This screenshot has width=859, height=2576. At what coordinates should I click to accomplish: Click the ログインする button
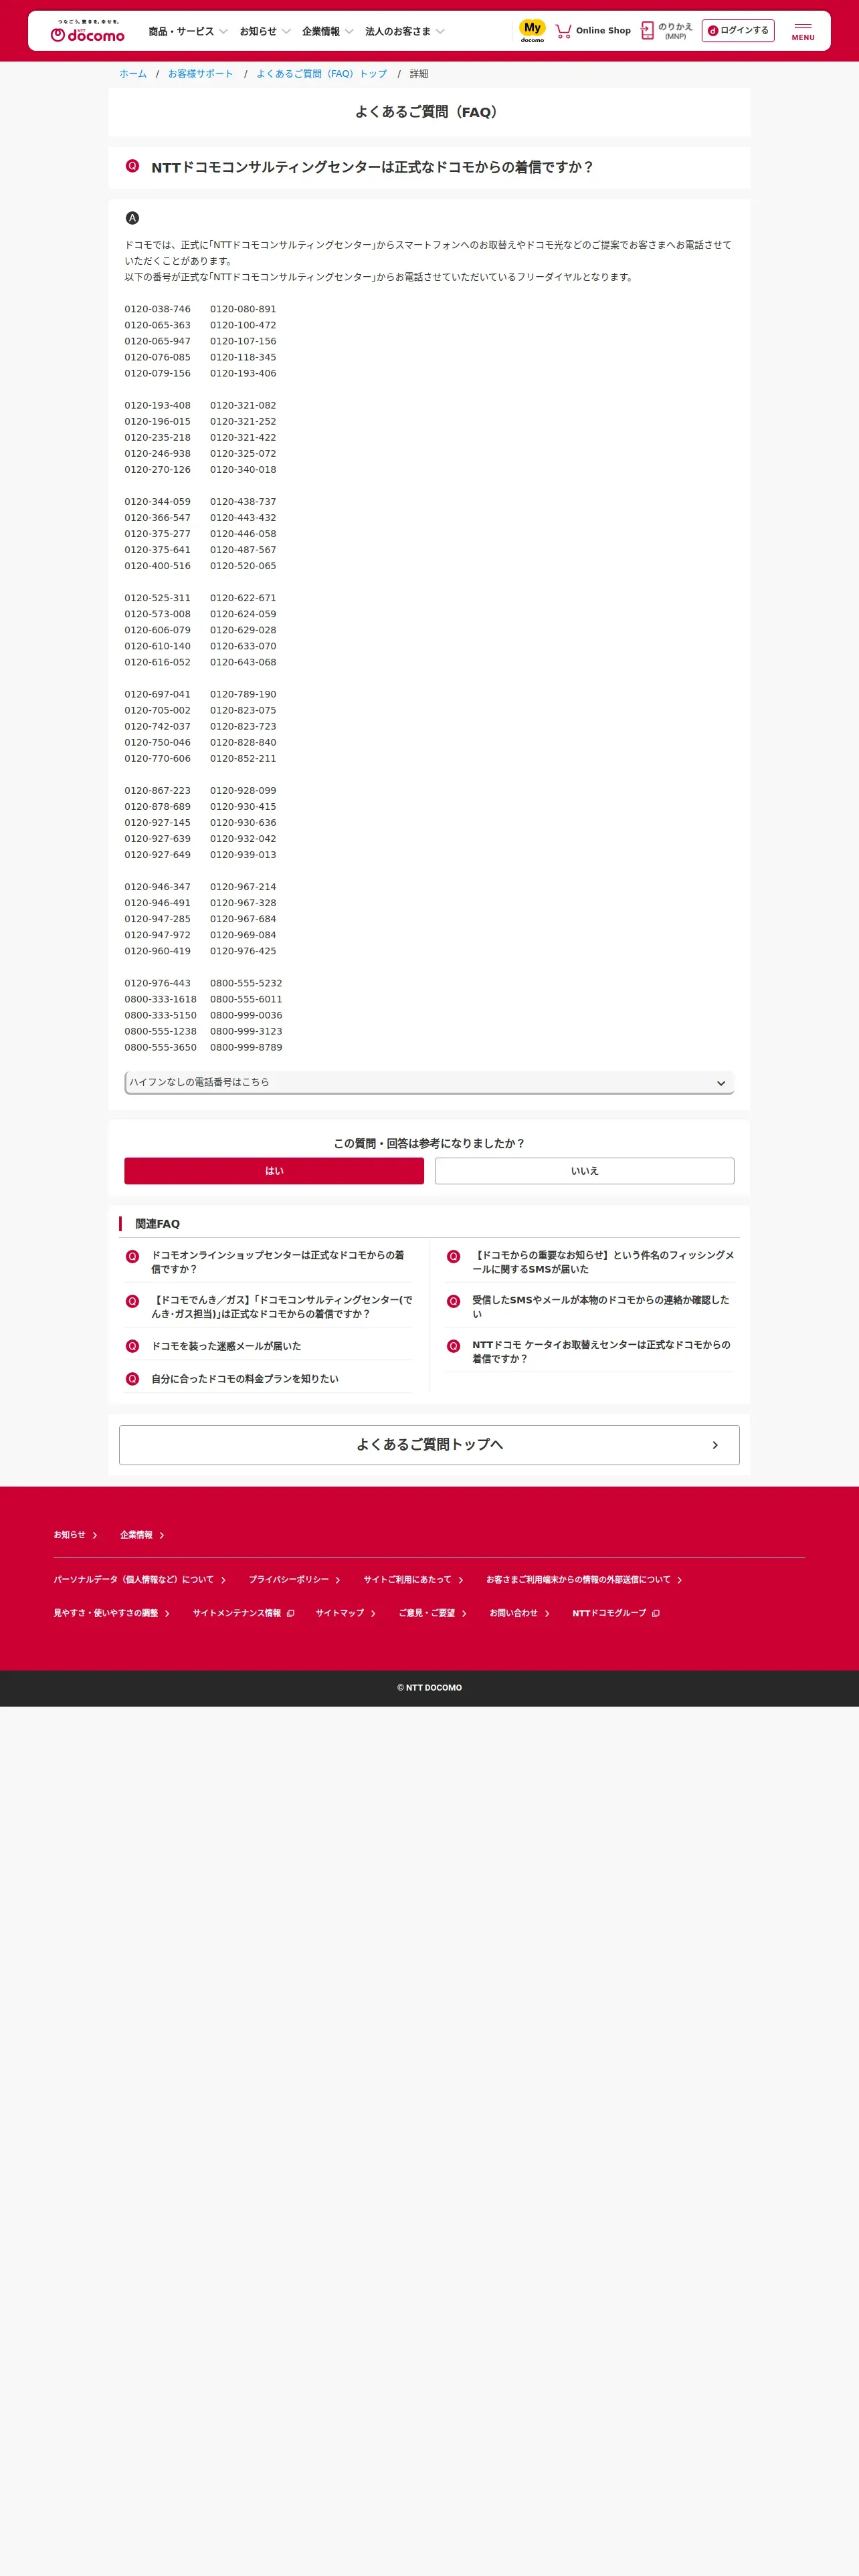click(x=738, y=31)
